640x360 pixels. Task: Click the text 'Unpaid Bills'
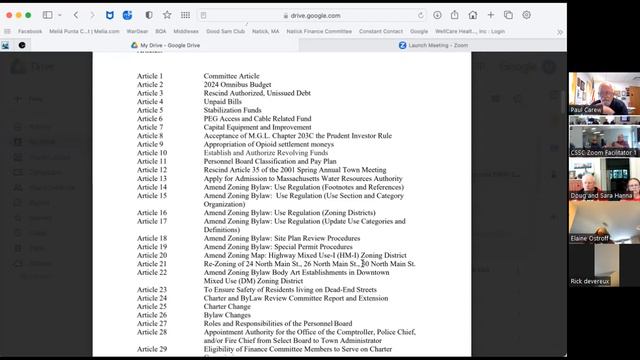click(x=222, y=102)
